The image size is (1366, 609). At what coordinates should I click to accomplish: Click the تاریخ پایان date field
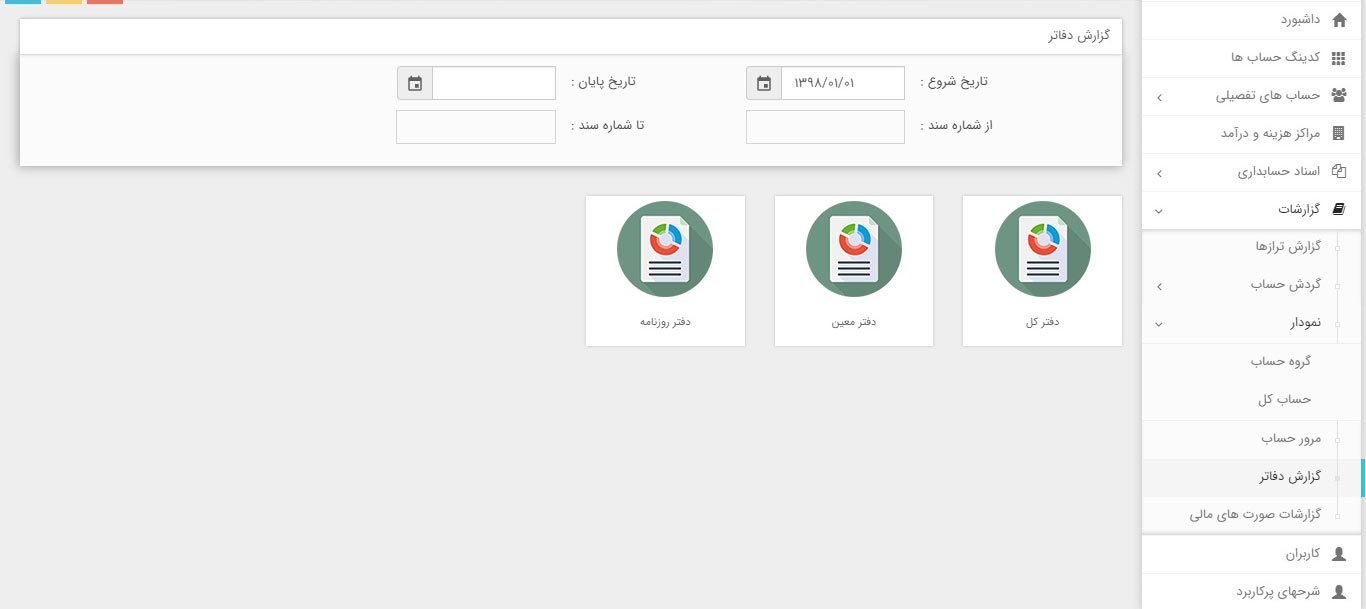pyautogui.click(x=493, y=83)
